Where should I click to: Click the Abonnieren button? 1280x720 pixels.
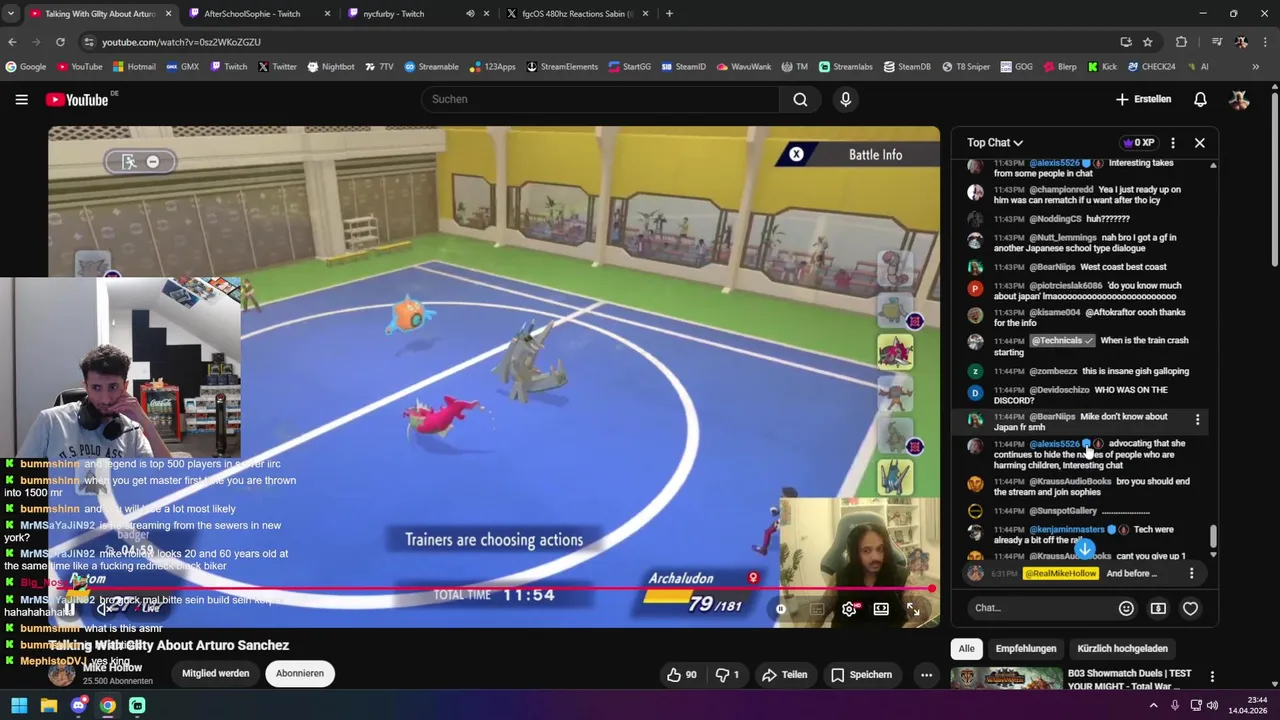pos(300,674)
